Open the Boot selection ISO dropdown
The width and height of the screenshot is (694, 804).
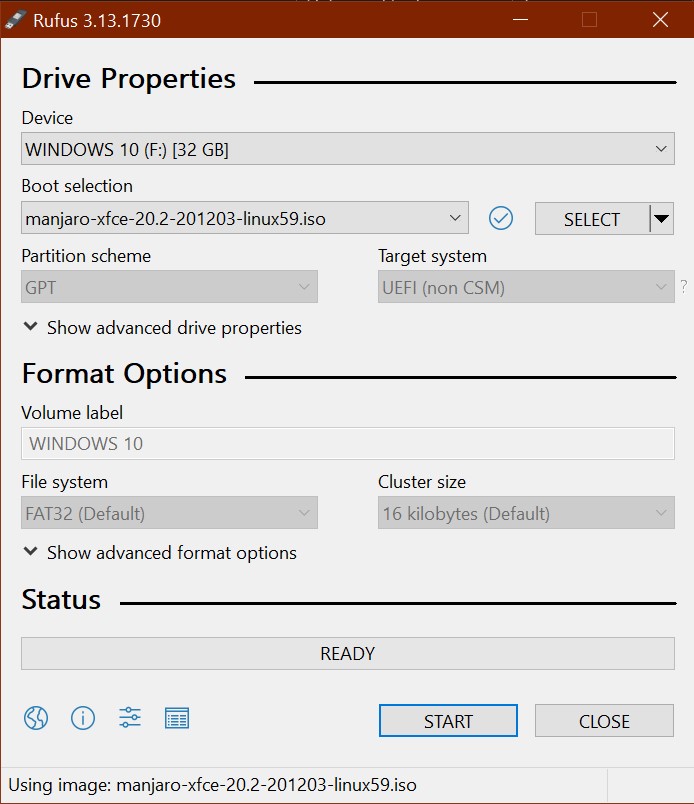[x=245, y=218]
